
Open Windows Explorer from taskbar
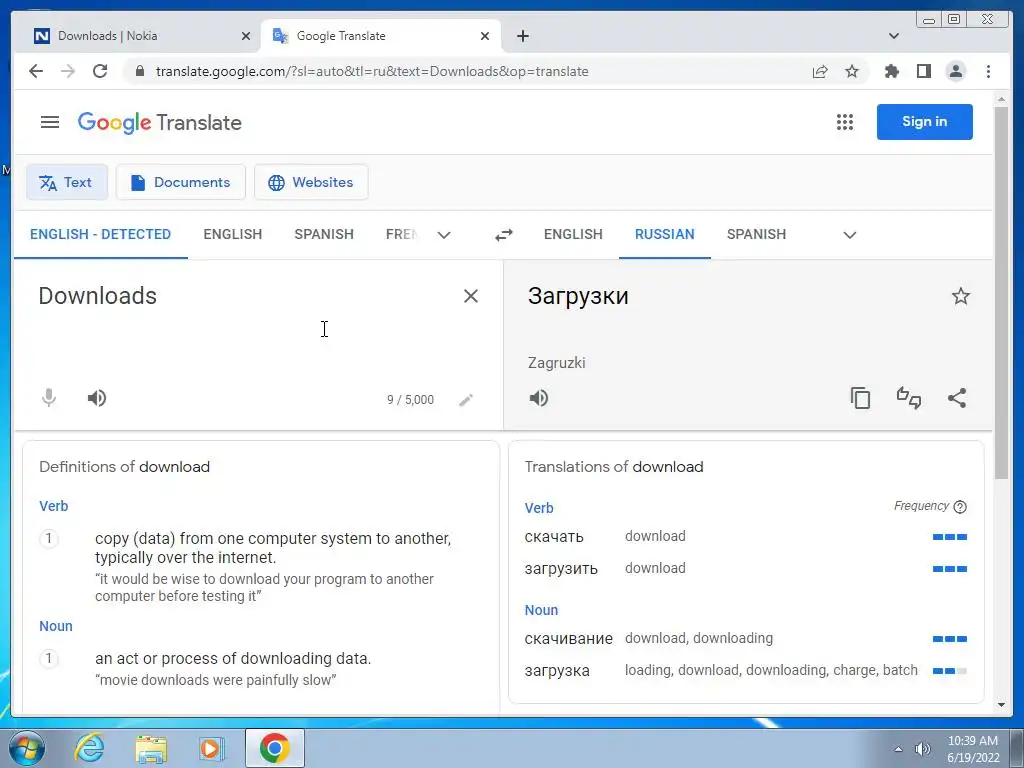click(x=151, y=748)
